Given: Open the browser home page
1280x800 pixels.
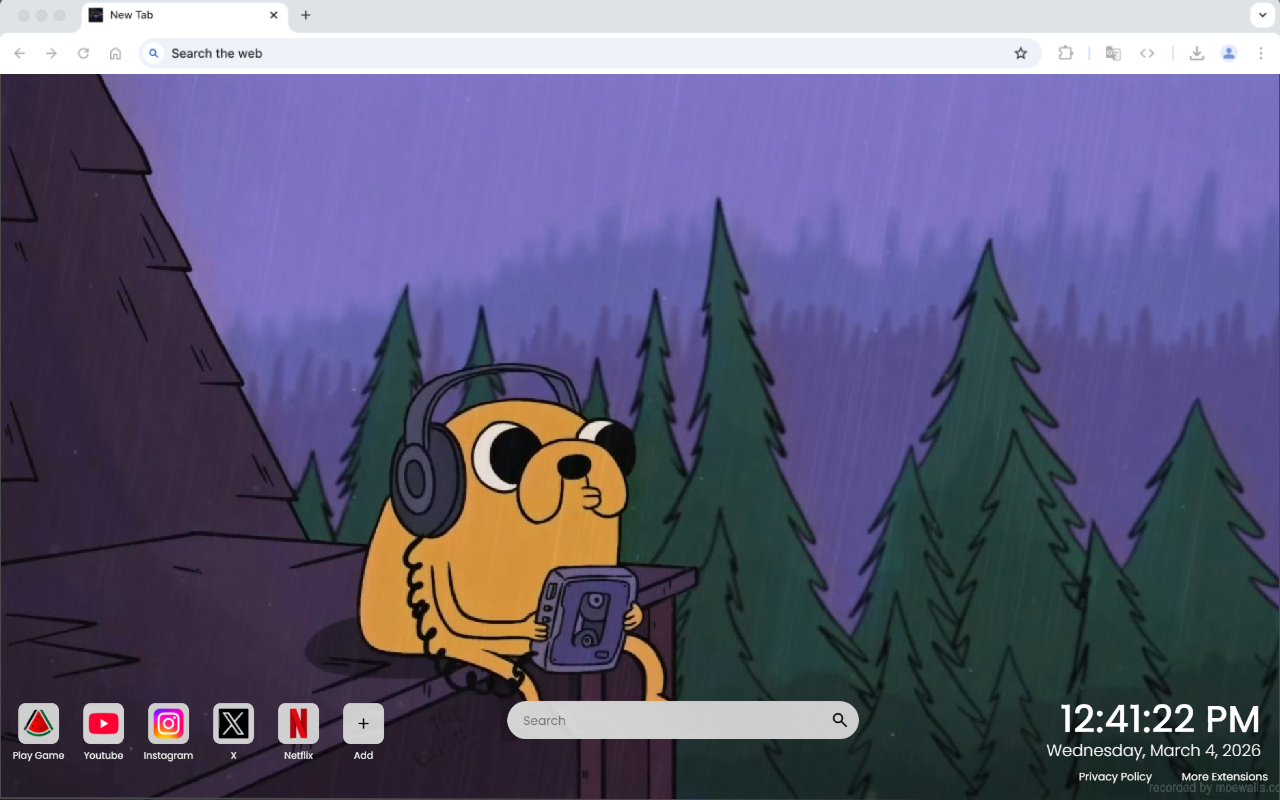Looking at the screenshot, I should click(x=116, y=53).
